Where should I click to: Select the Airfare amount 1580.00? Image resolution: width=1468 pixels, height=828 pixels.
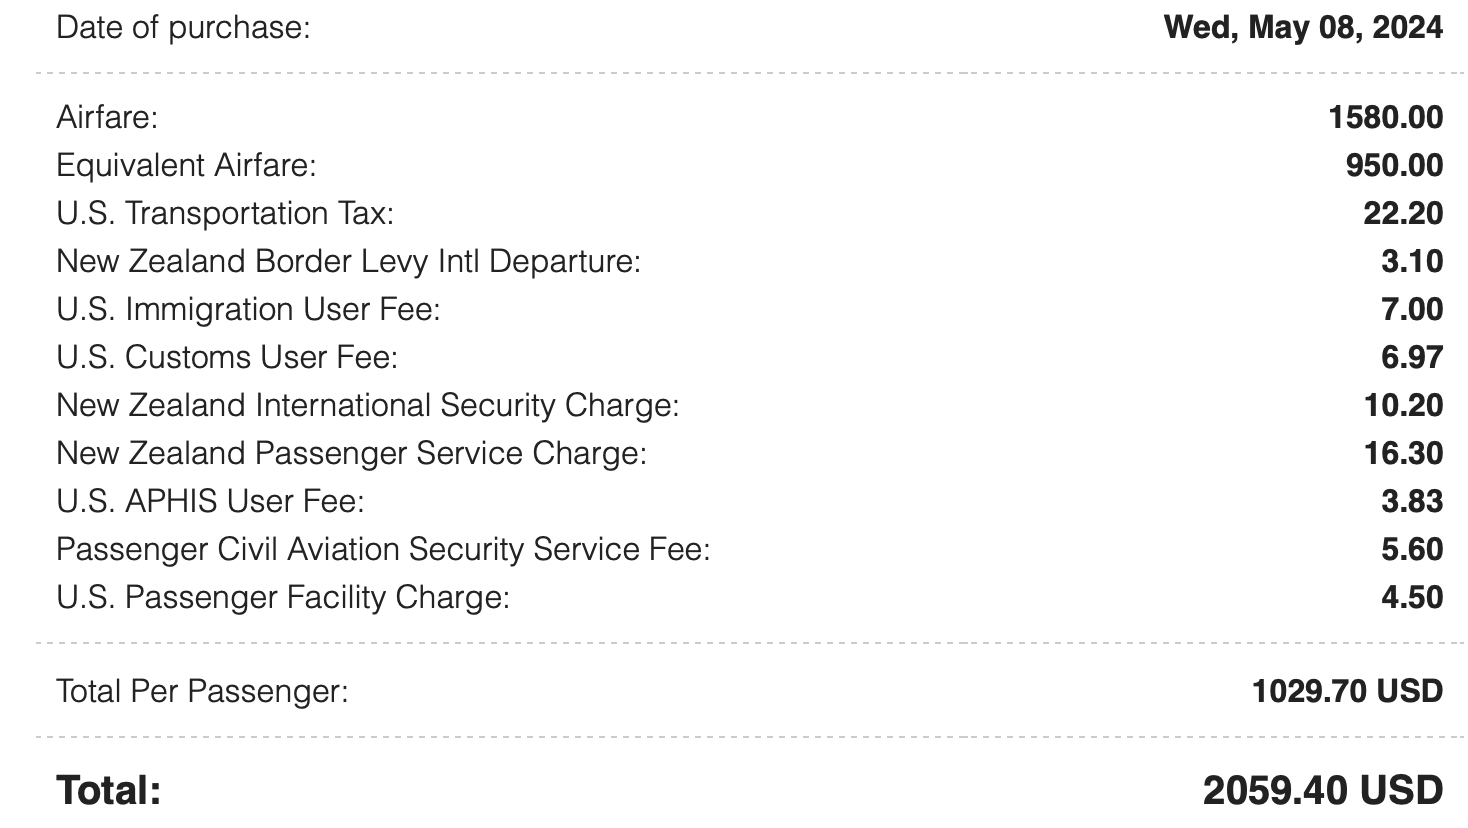click(1385, 117)
